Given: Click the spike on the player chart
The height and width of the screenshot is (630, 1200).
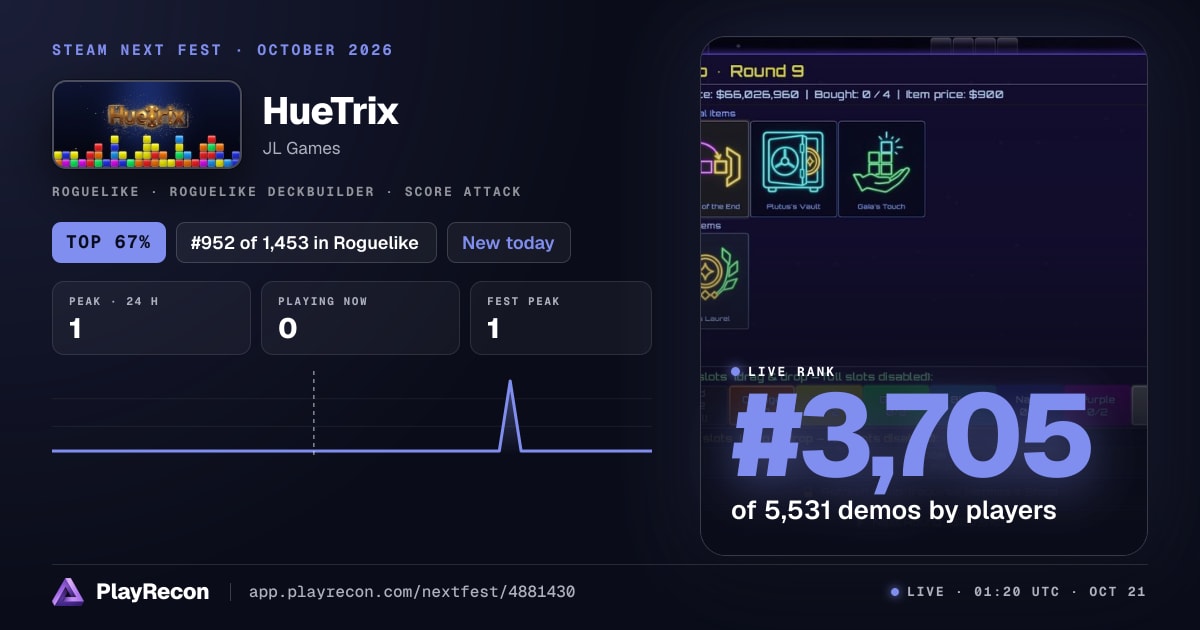Looking at the screenshot, I should tap(510, 415).
